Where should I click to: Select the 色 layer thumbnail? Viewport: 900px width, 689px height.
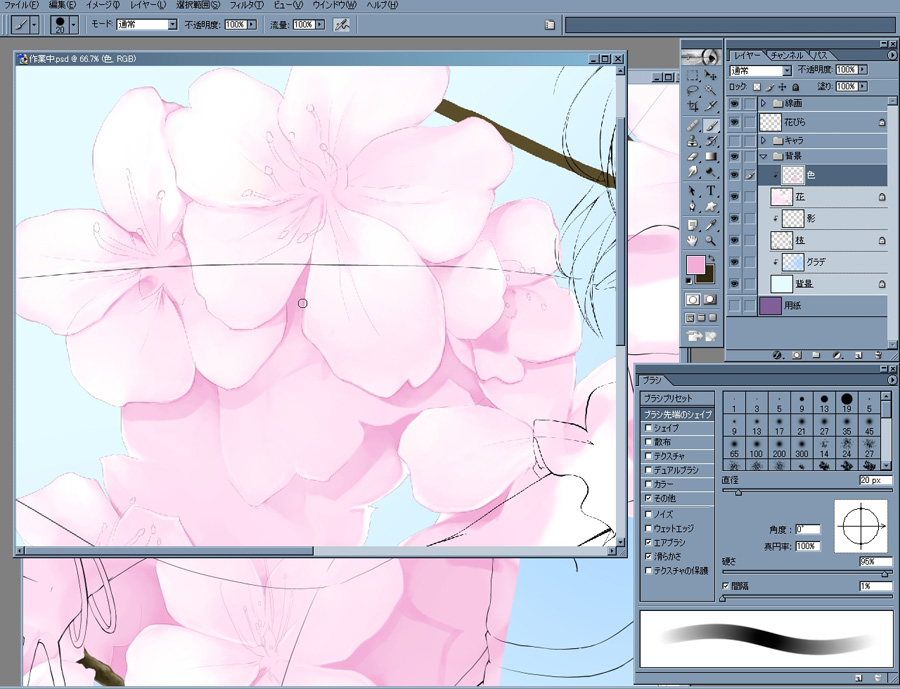click(793, 175)
